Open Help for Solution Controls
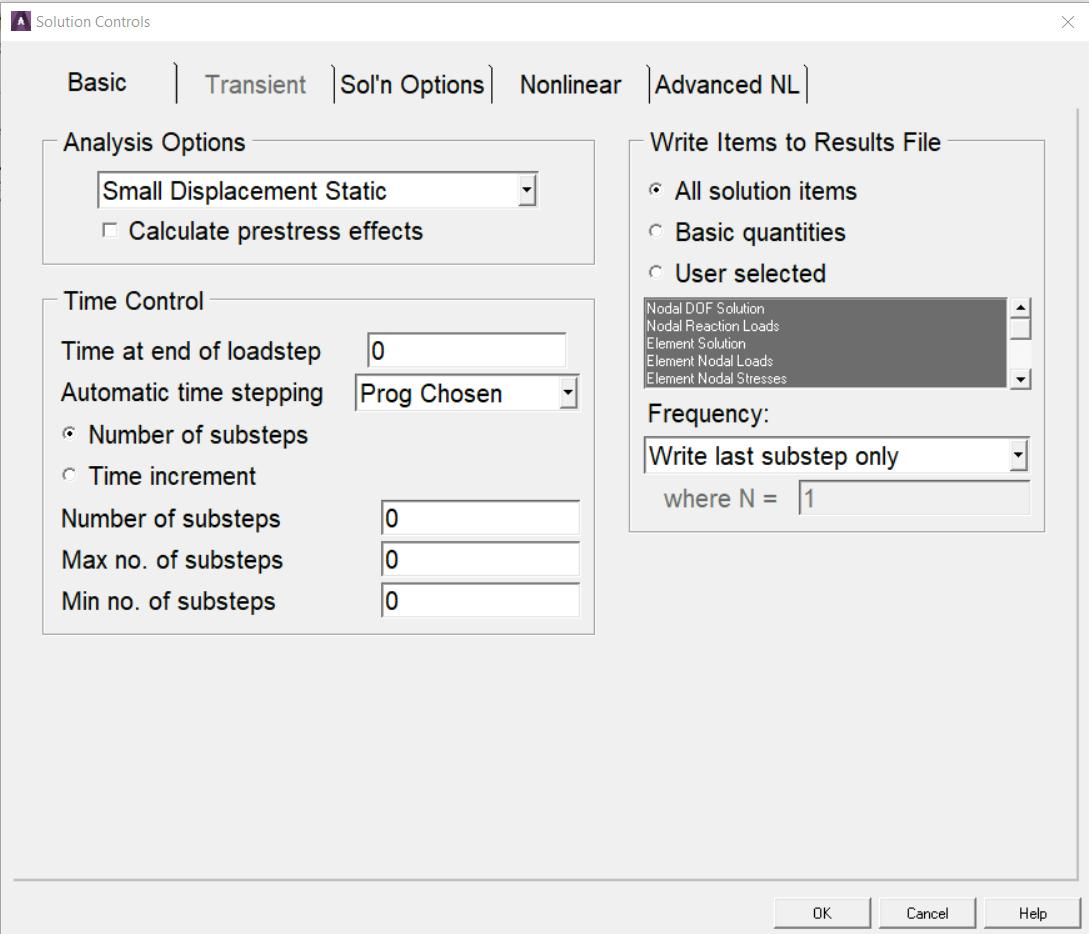 1032,913
